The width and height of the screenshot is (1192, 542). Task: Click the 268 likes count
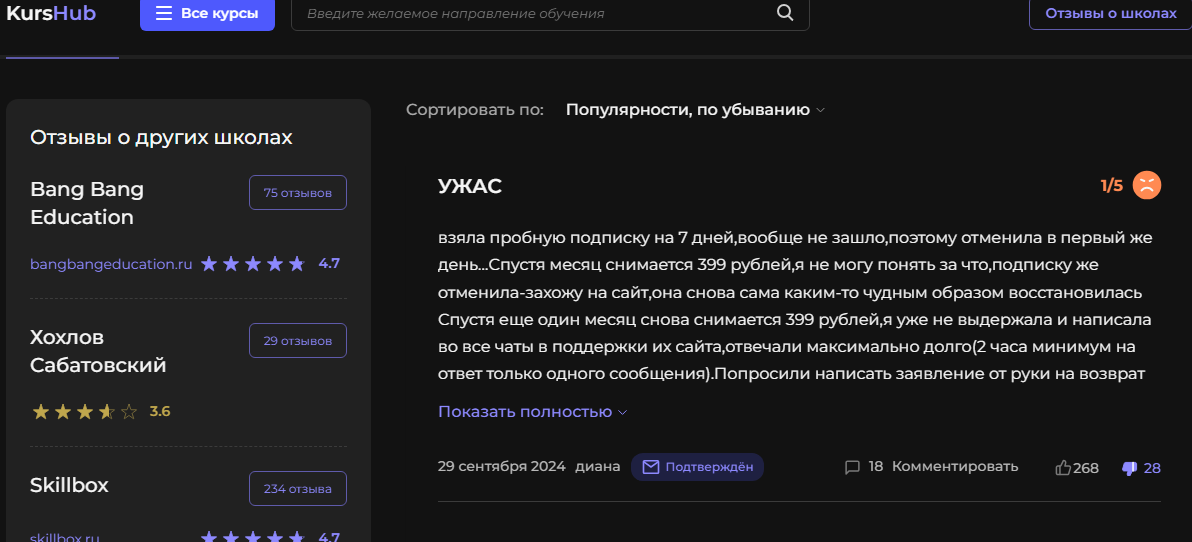point(1086,468)
